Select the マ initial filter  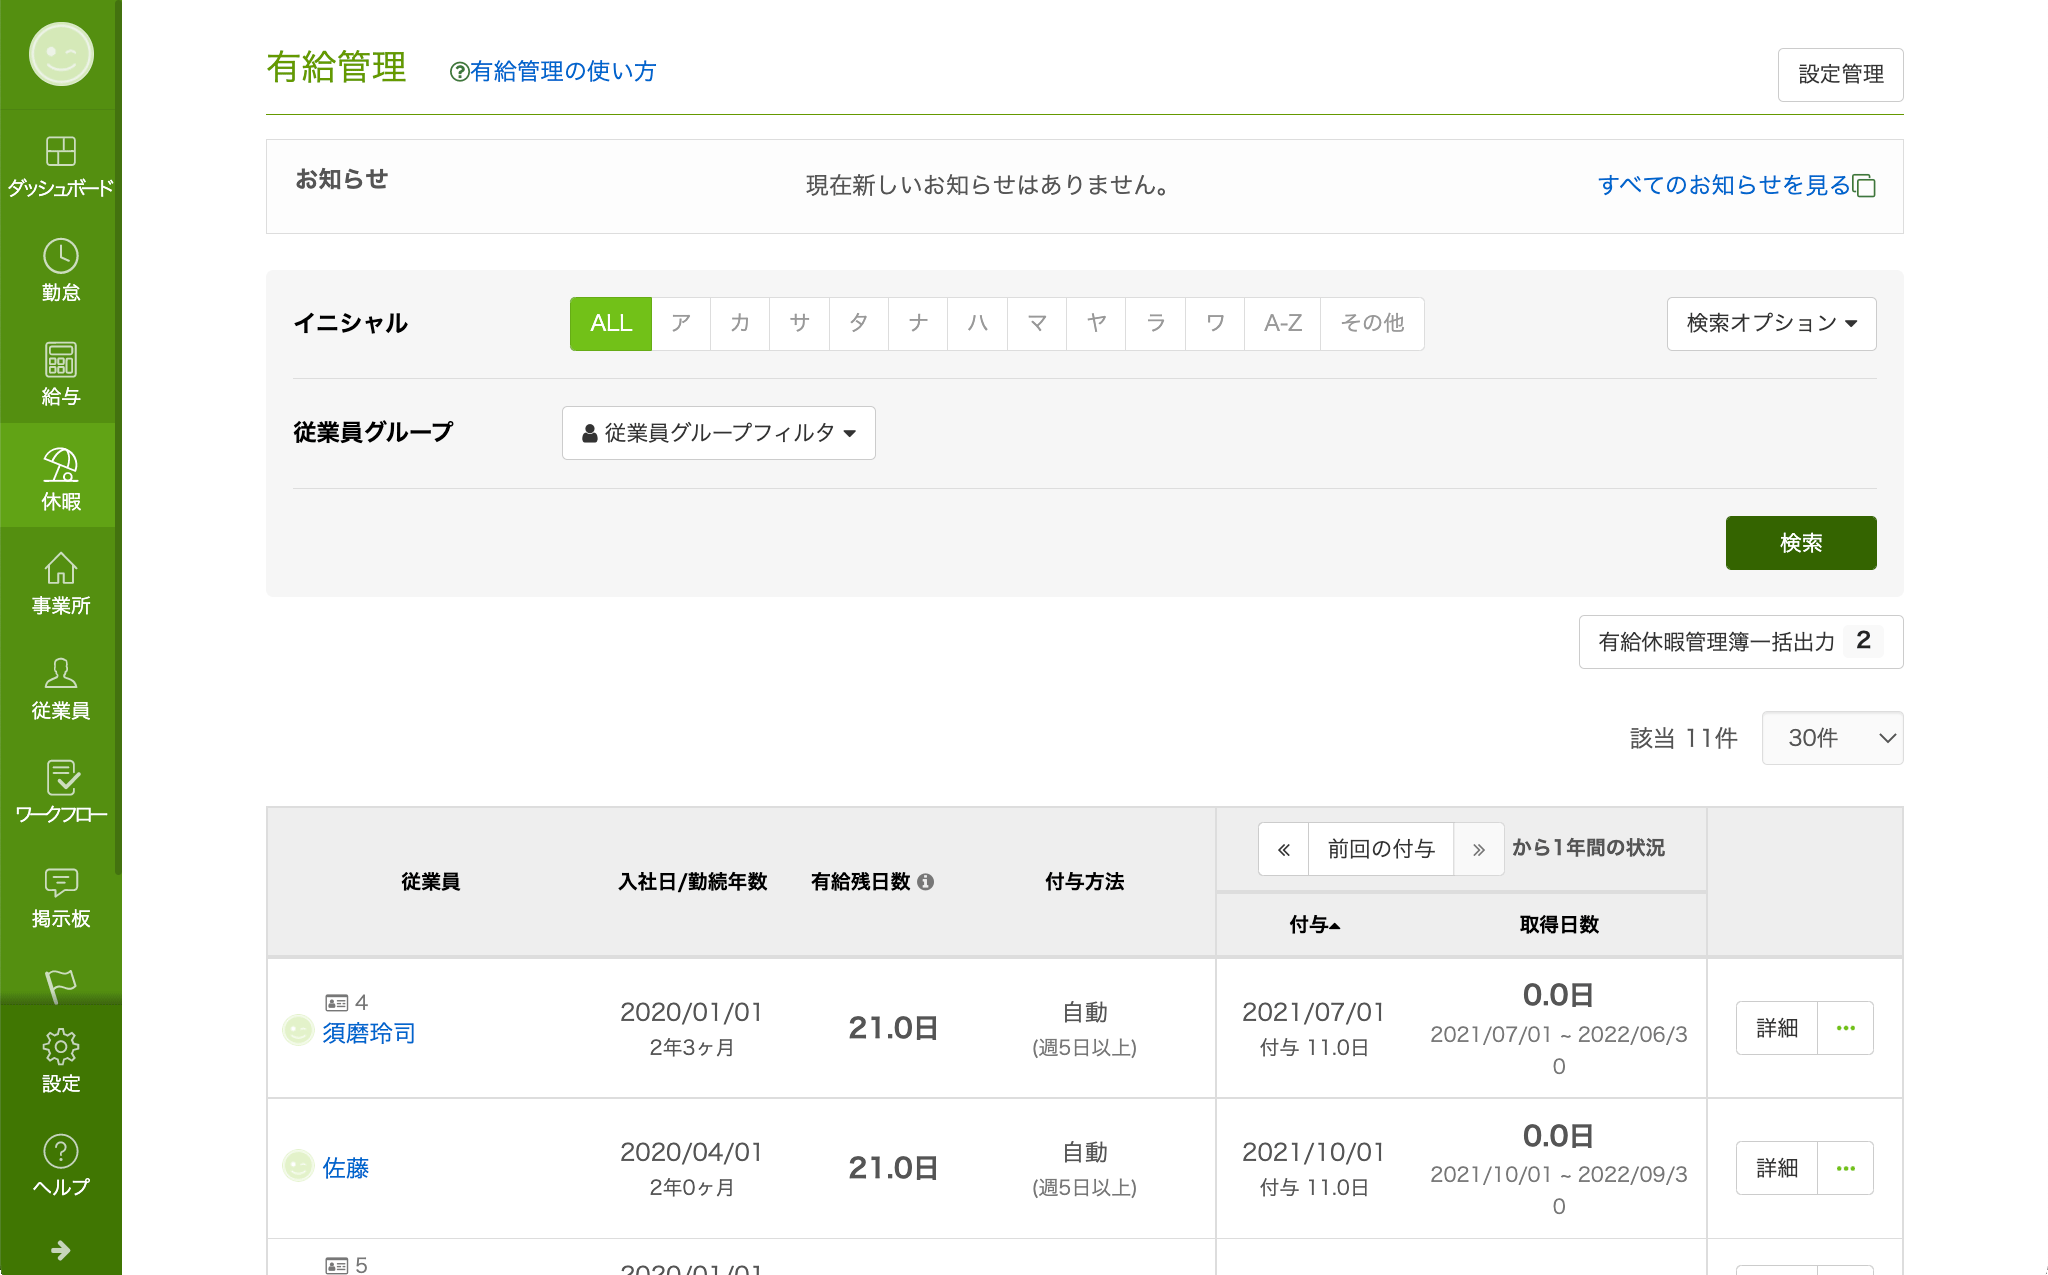[1037, 323]
